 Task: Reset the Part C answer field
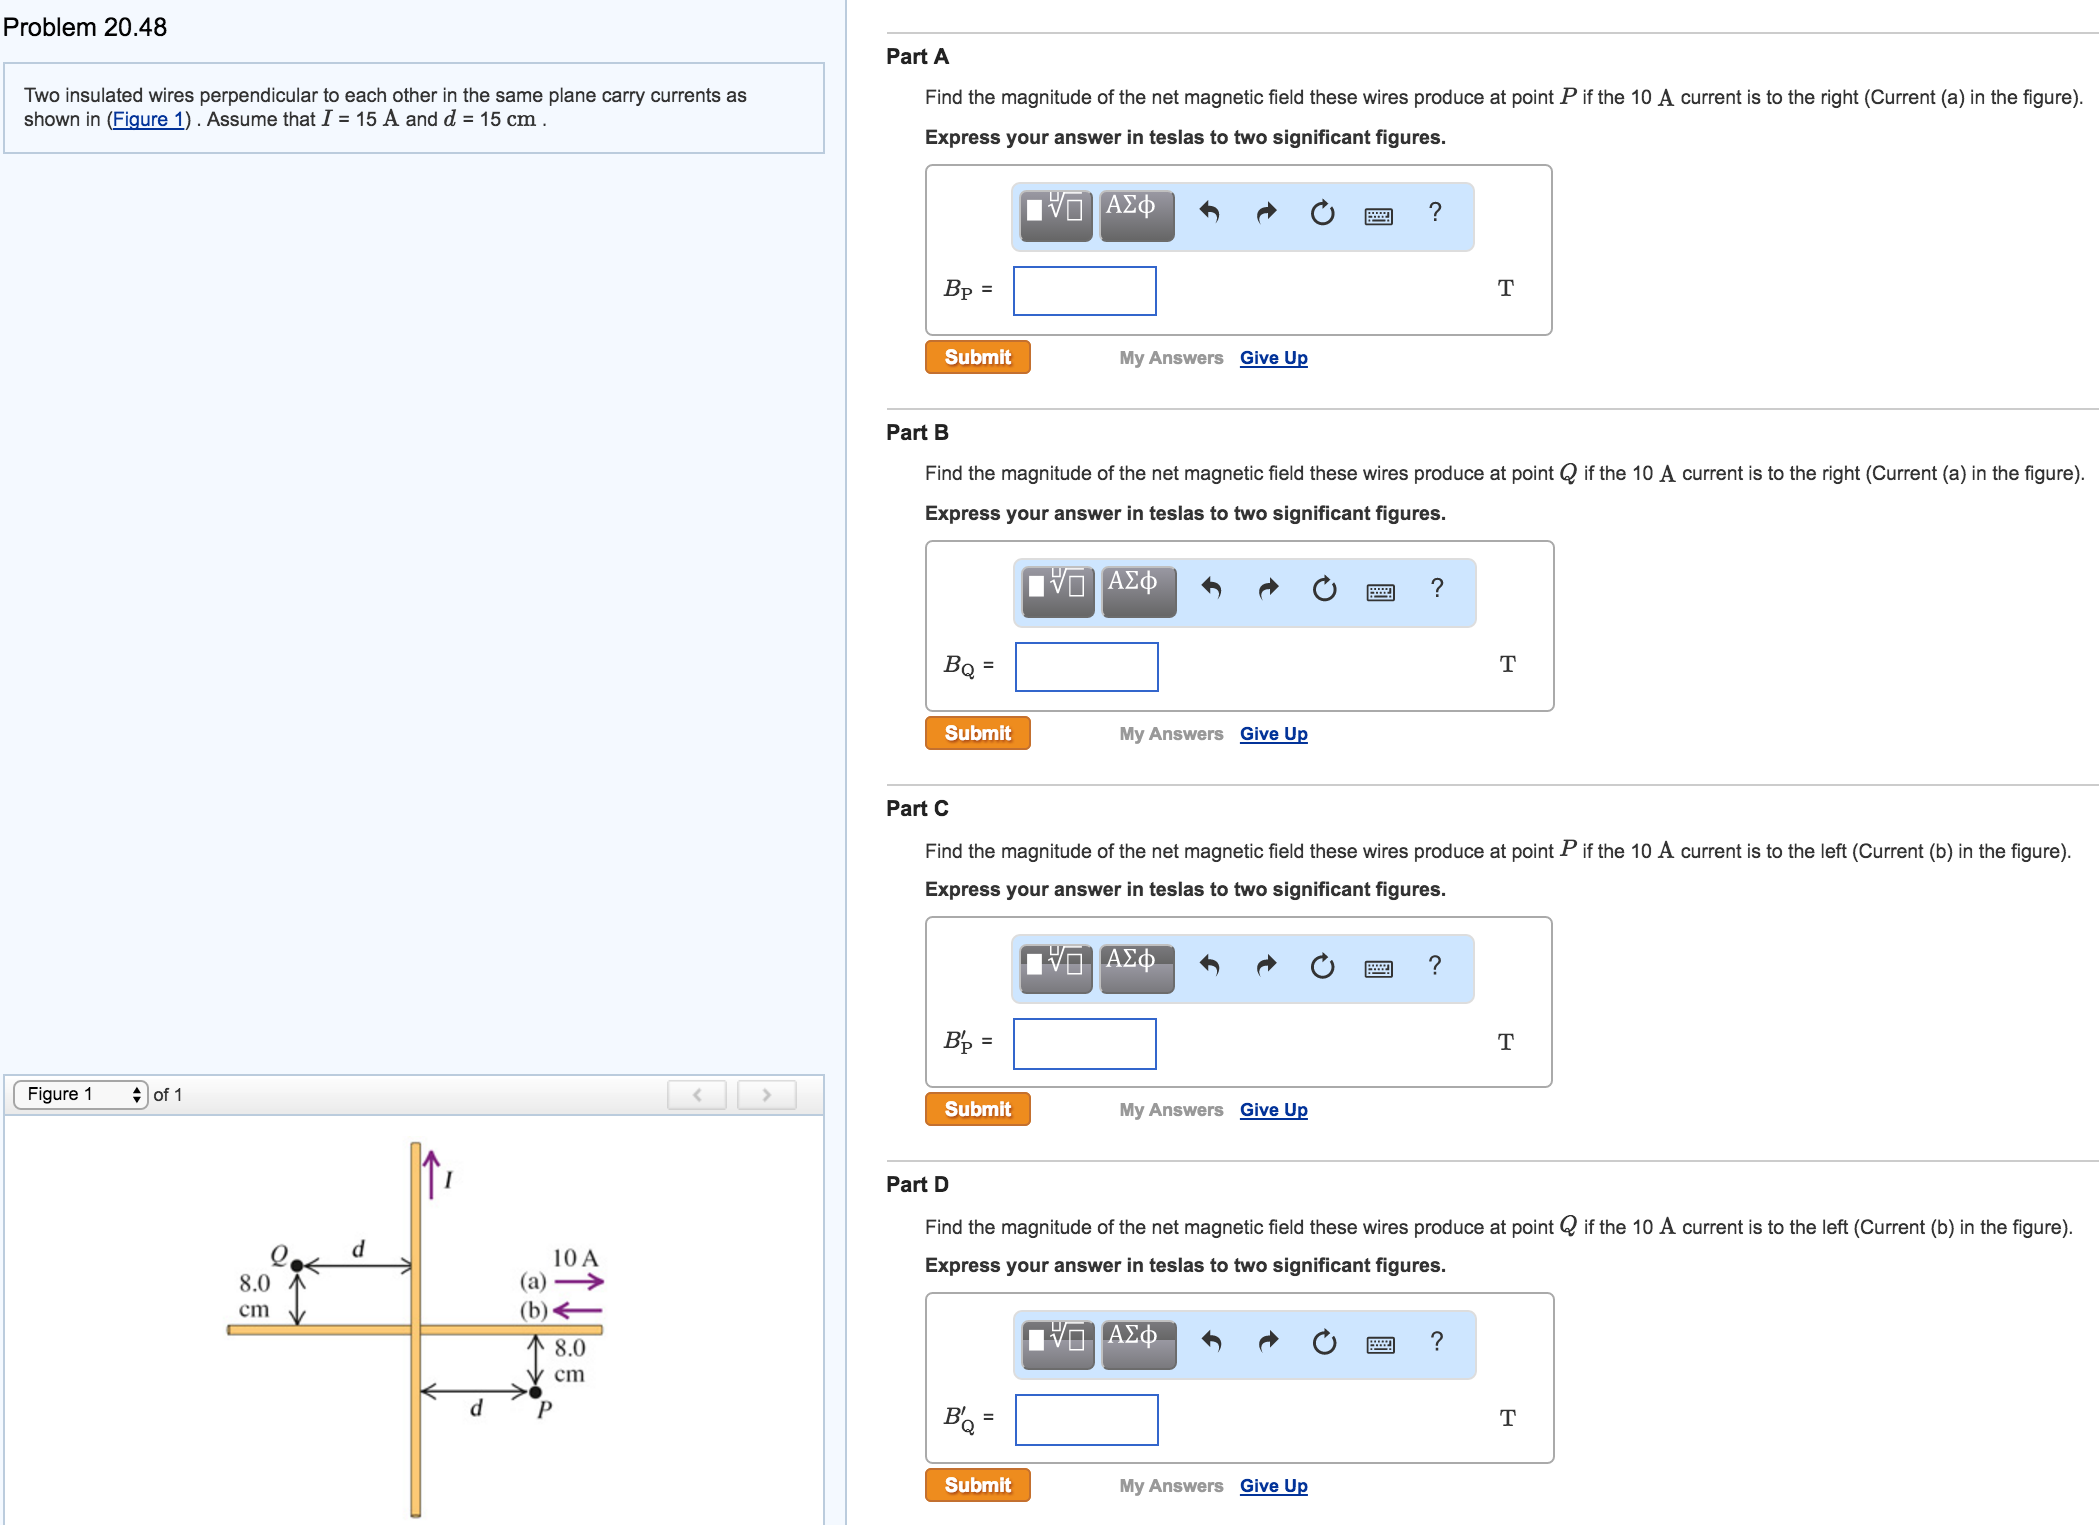[1322, 965]
